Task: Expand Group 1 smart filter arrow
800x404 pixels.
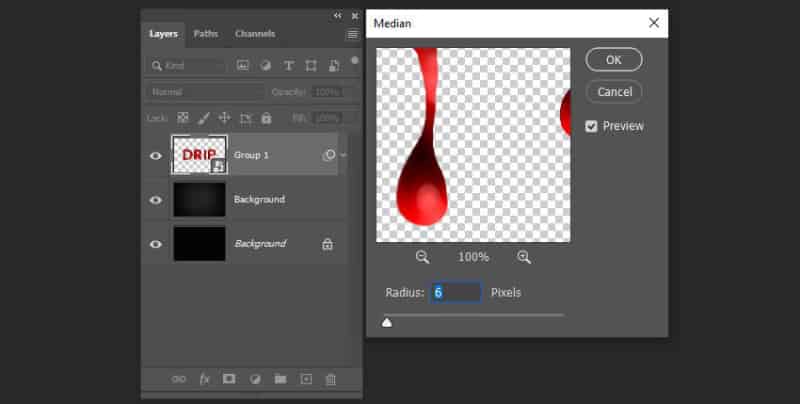Action: 344,155
